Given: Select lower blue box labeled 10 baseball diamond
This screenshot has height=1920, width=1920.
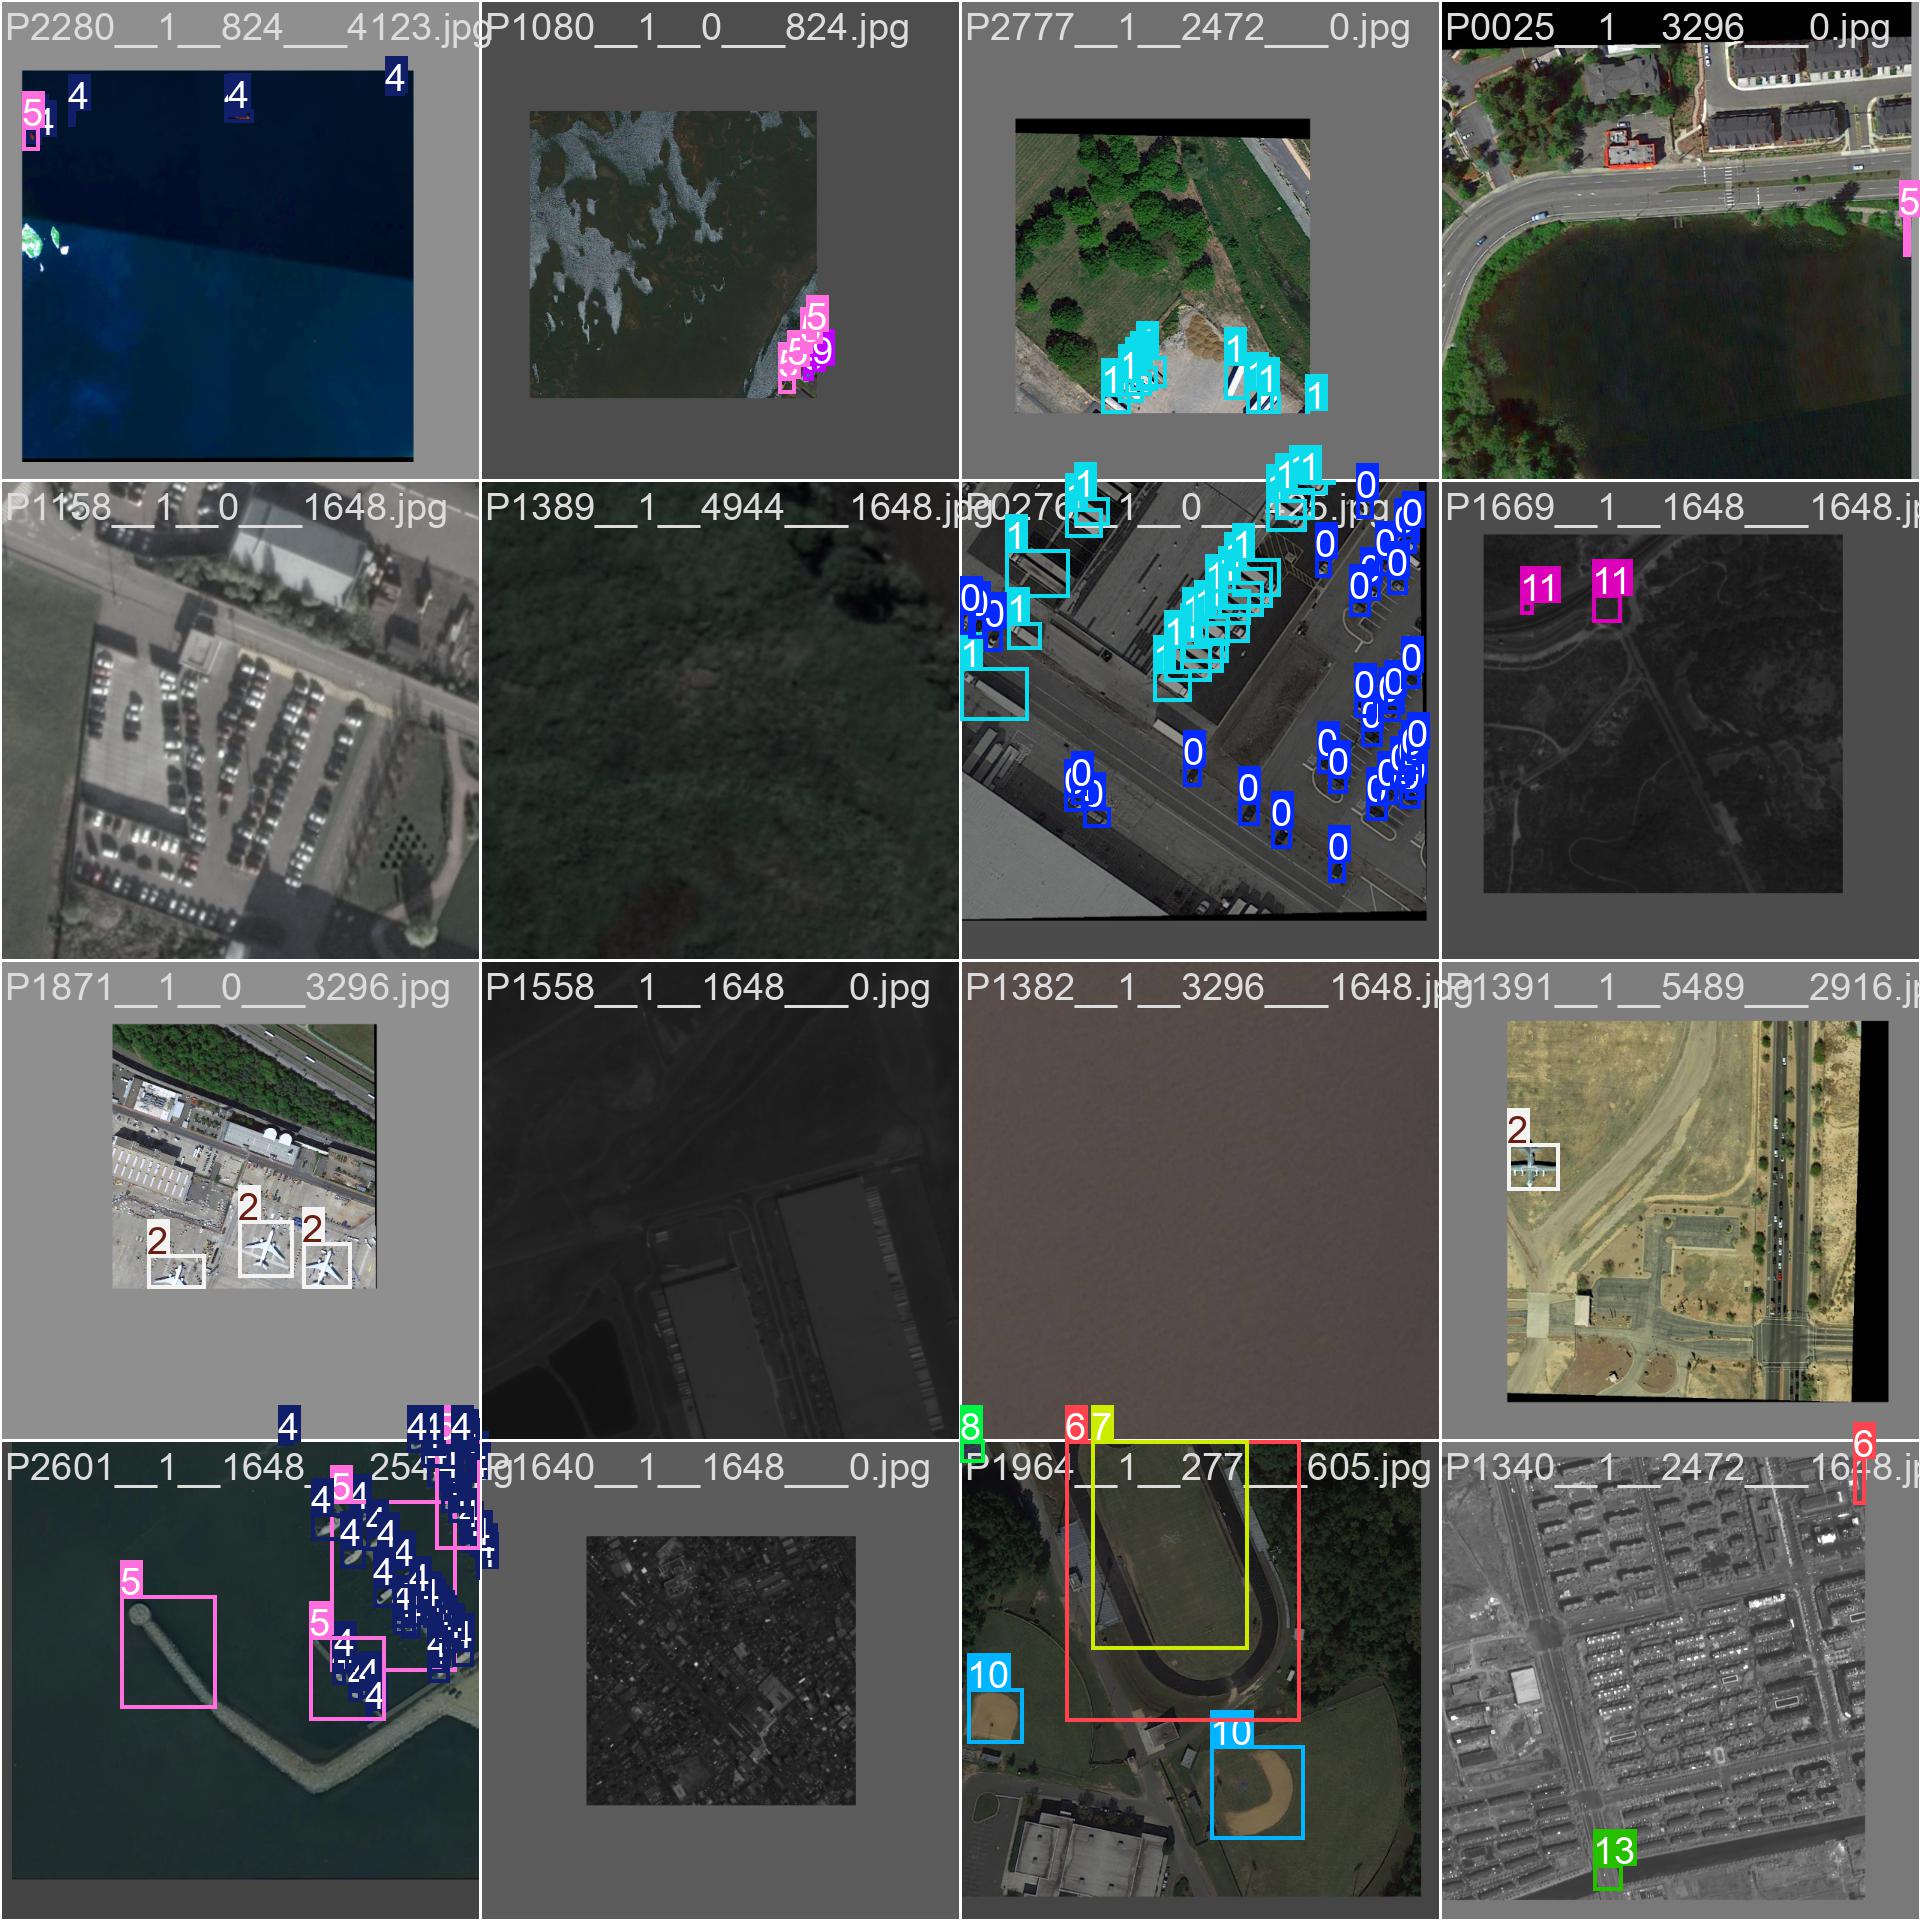Looking at the screenshot, I should pyautogui.click(x=1256, y=1792).
